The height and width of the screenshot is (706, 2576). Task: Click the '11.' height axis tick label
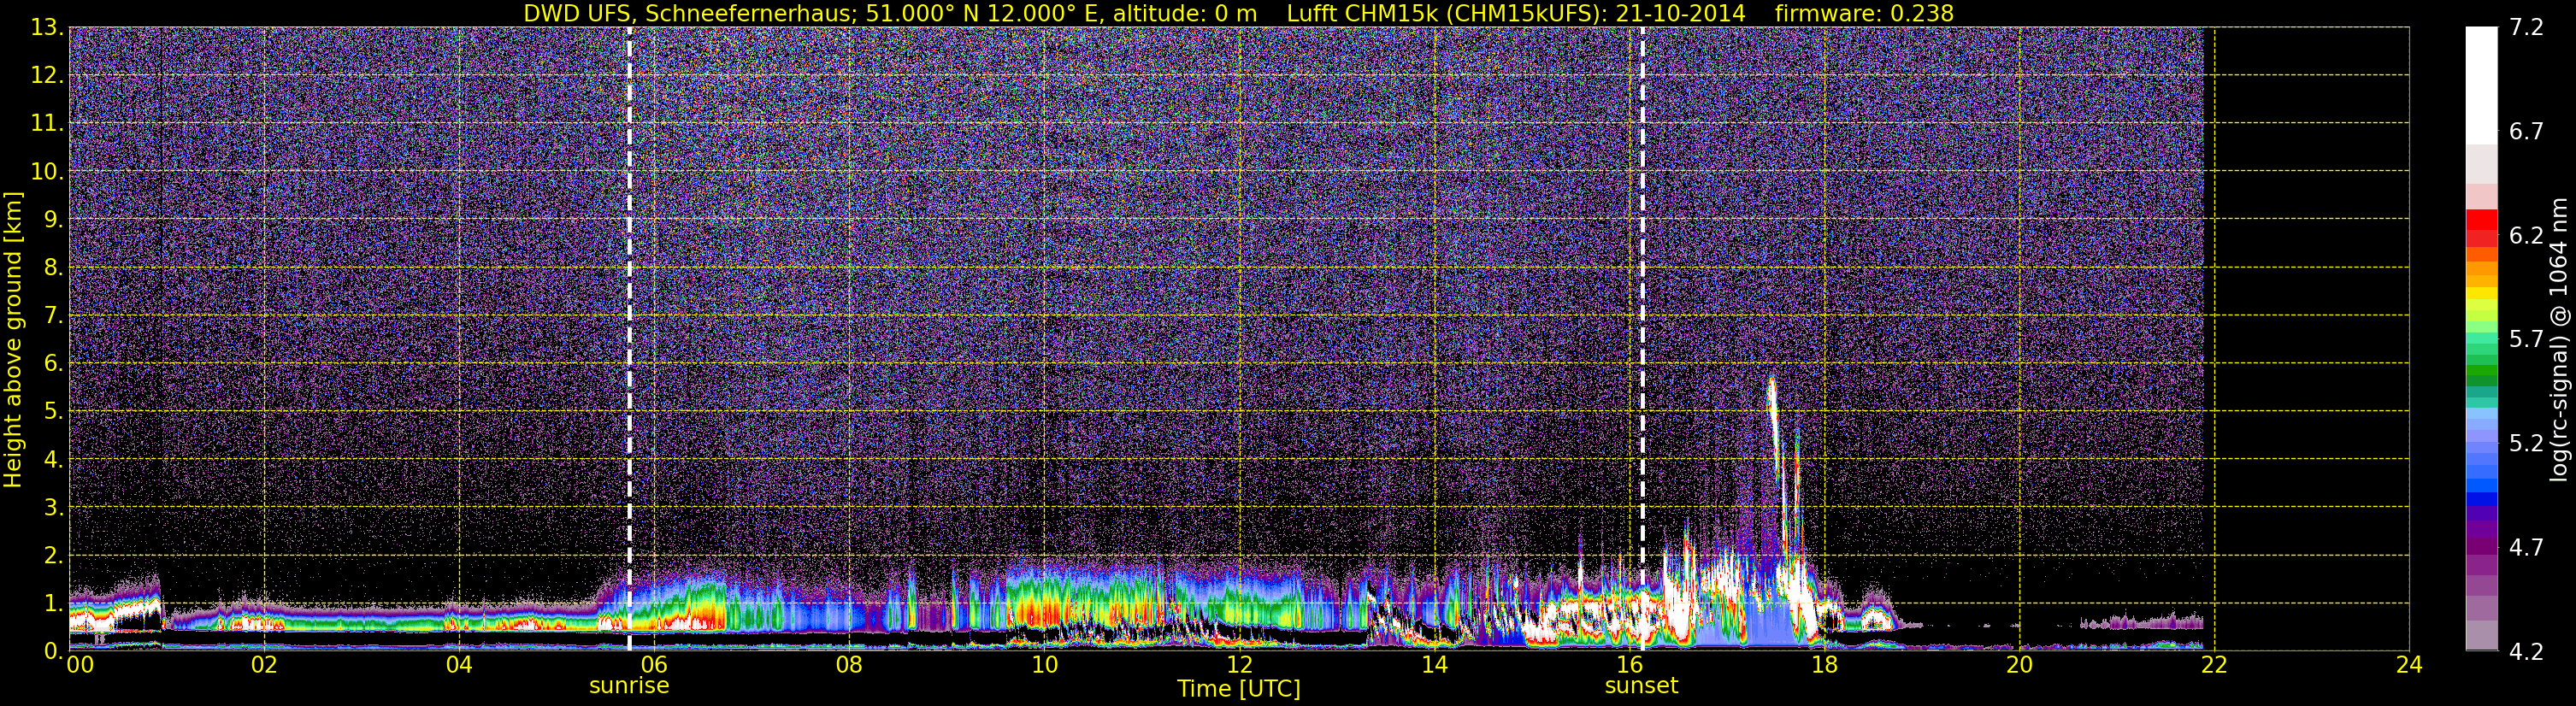pyautogui.click(x=46, y=124)
